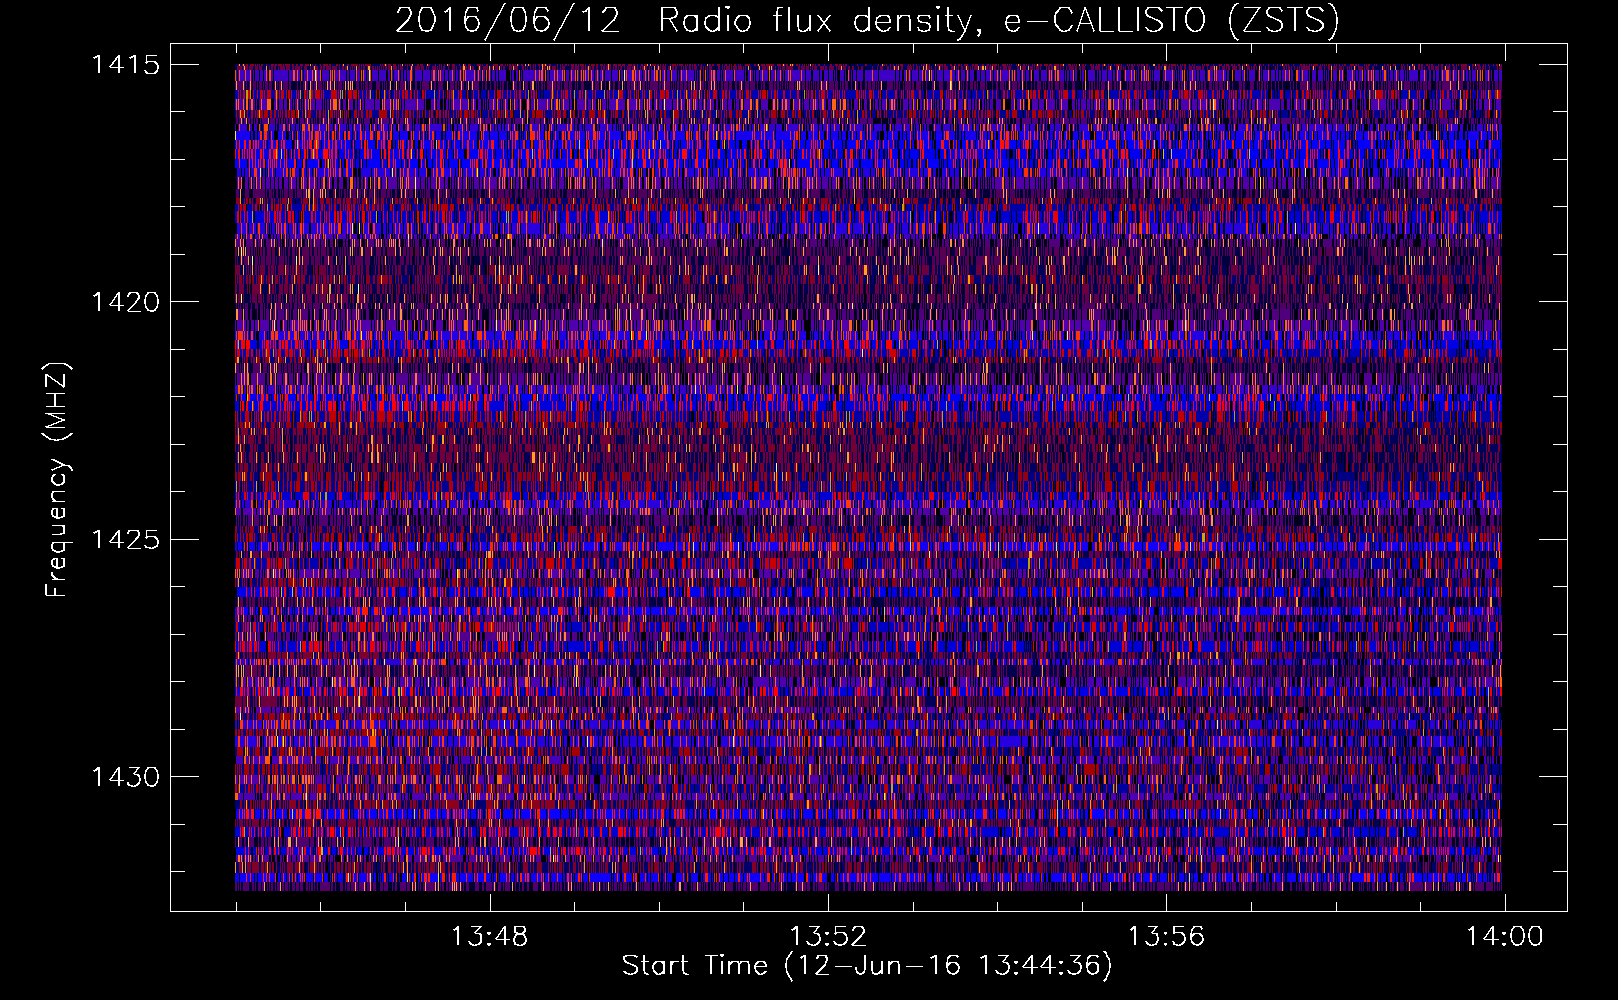The width and height of the screenshot is (1618, 1000).
Task: Click the 'Frequency (MHZ)' axis title
Action: 57,480
